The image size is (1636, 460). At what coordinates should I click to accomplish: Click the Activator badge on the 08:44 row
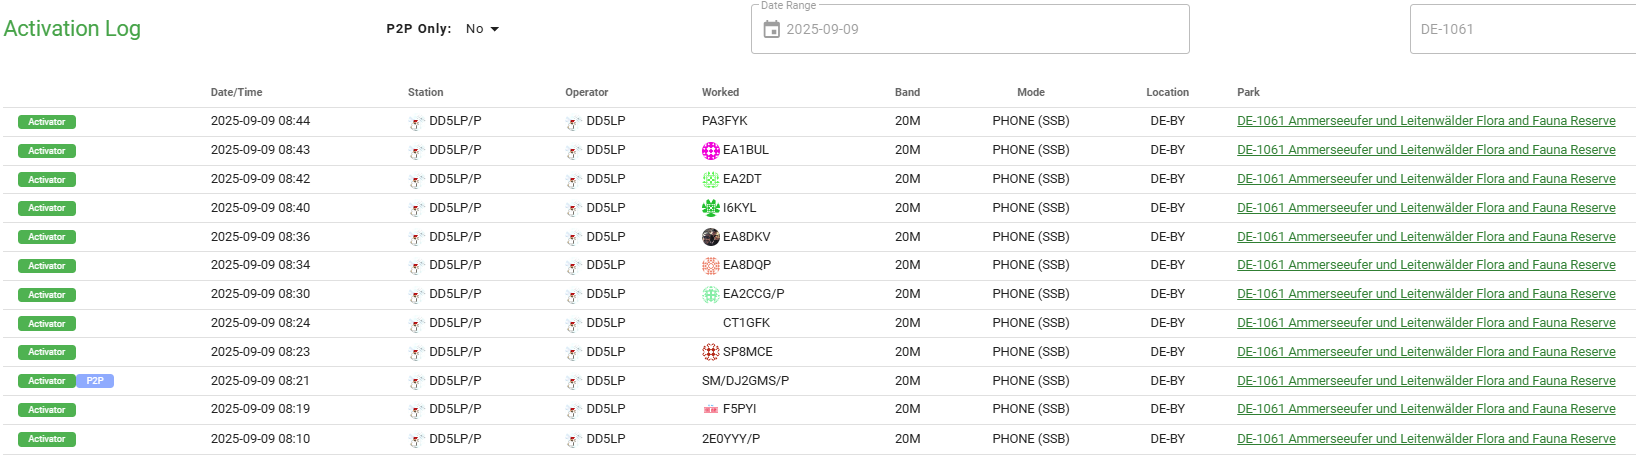pyautogui.click(x=47, y=122)
